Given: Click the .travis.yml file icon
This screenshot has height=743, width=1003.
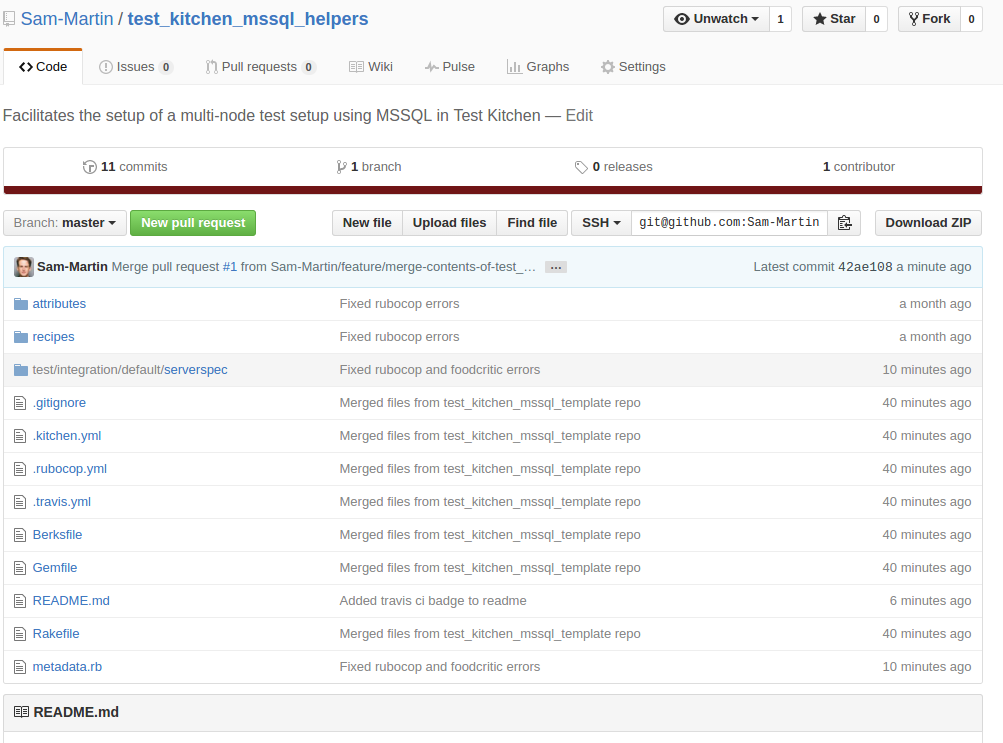Looking at the screenshot, I should (20, 502).
